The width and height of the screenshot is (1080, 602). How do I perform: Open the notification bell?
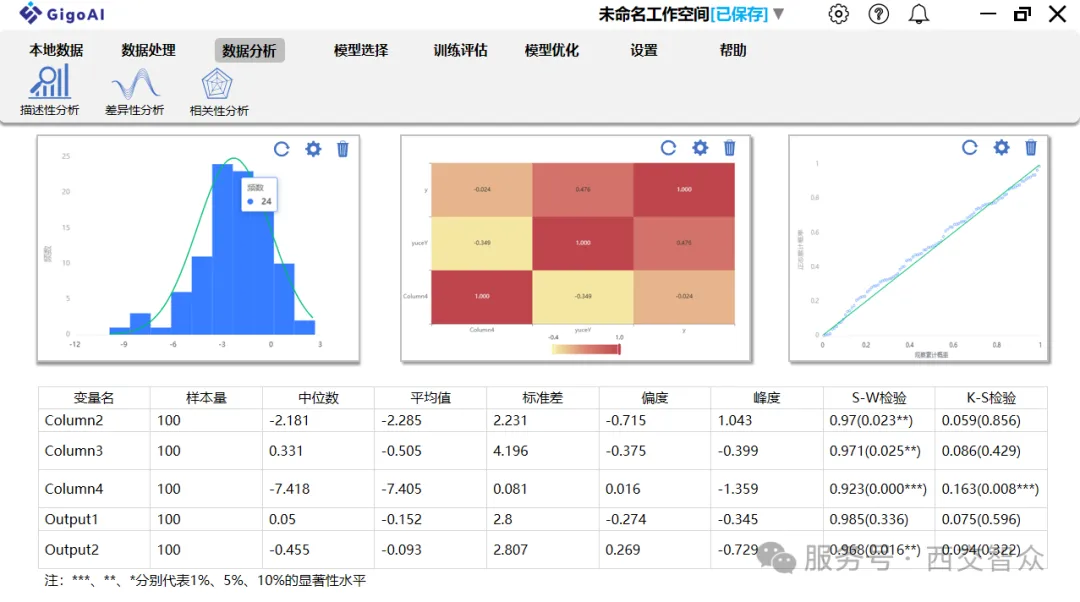(x=917, y=15)
